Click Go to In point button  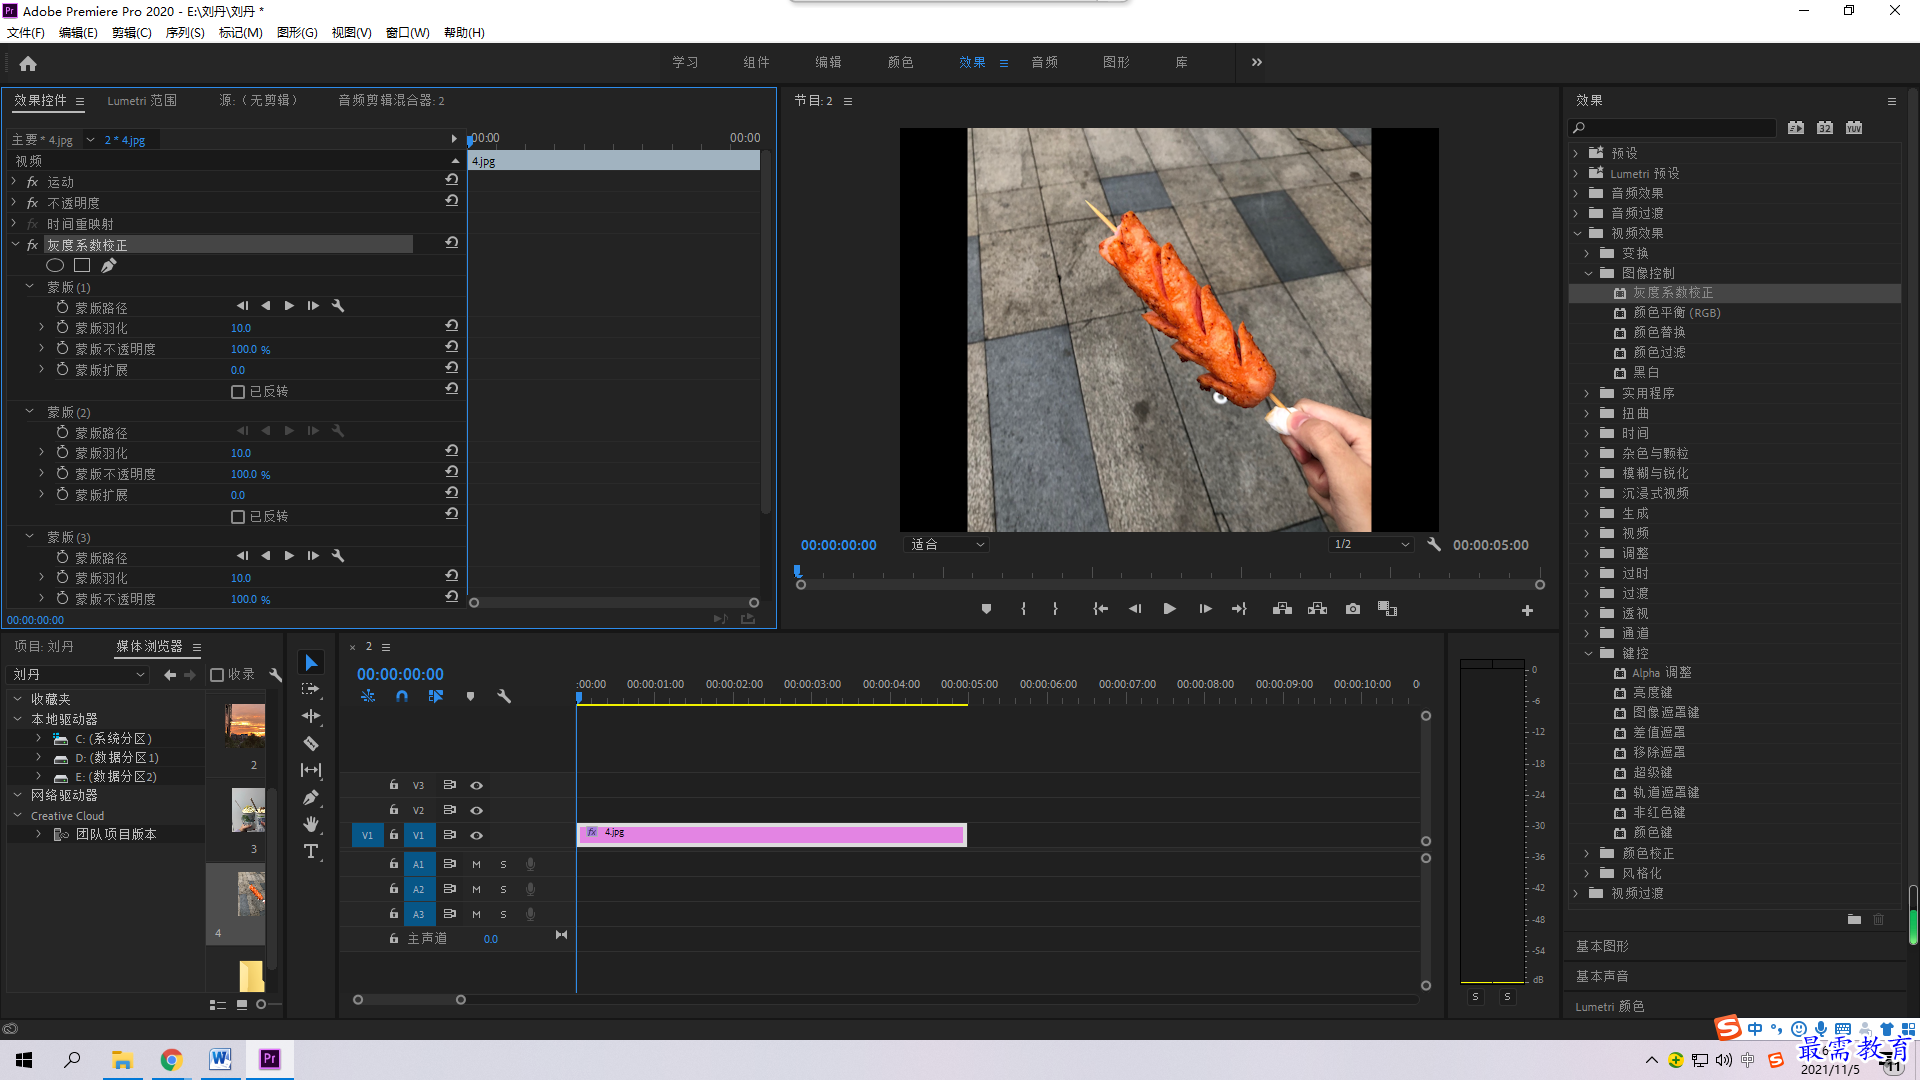pyautogui.click(x=1100, y=609)
